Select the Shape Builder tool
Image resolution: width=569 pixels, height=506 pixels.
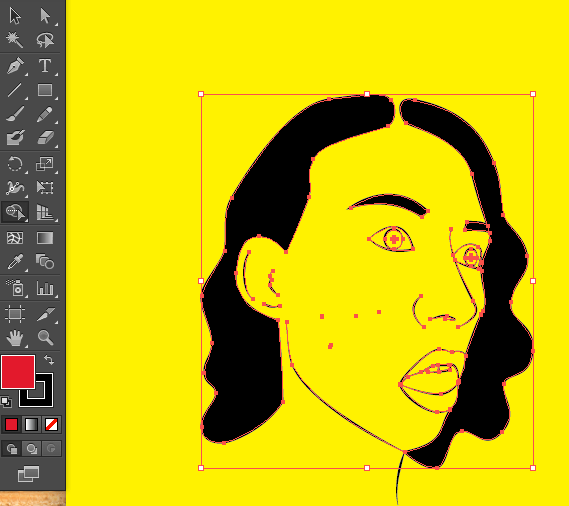coord(15,212)
